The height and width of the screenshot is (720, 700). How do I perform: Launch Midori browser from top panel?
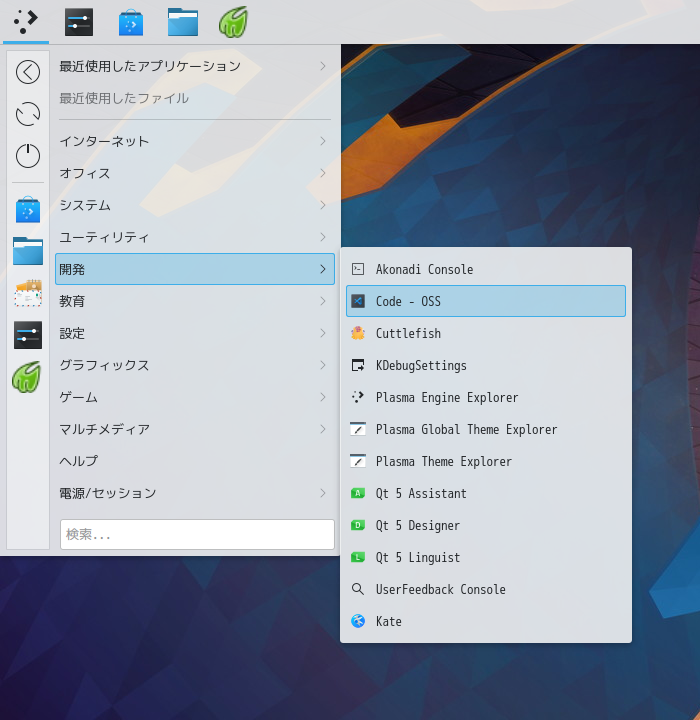point(233,22)
